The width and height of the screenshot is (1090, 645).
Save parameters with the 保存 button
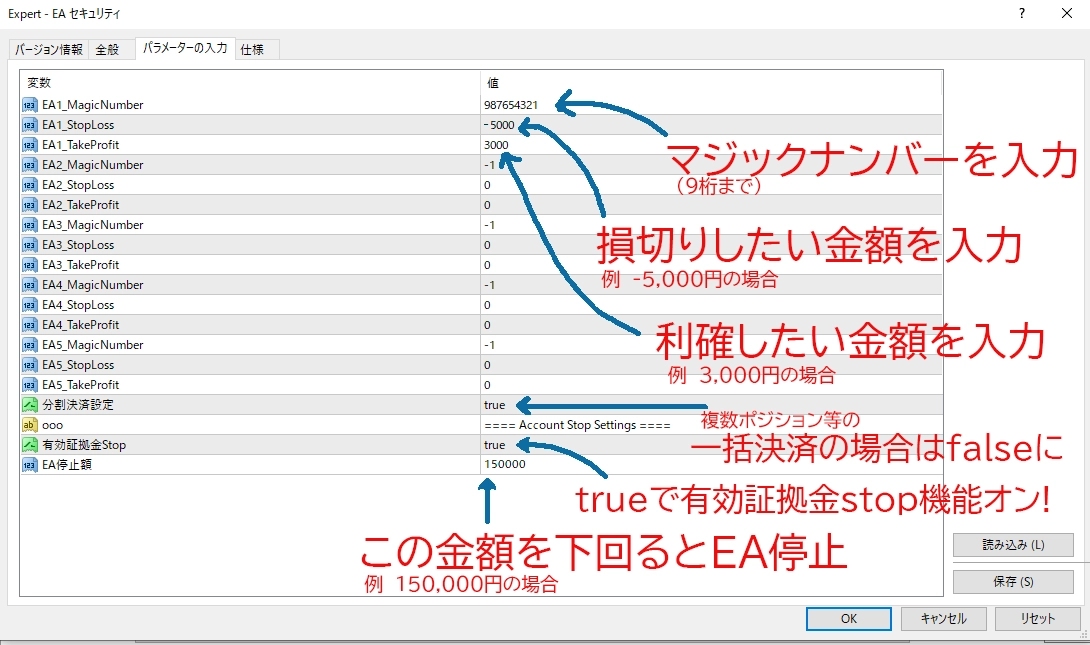1013,581
